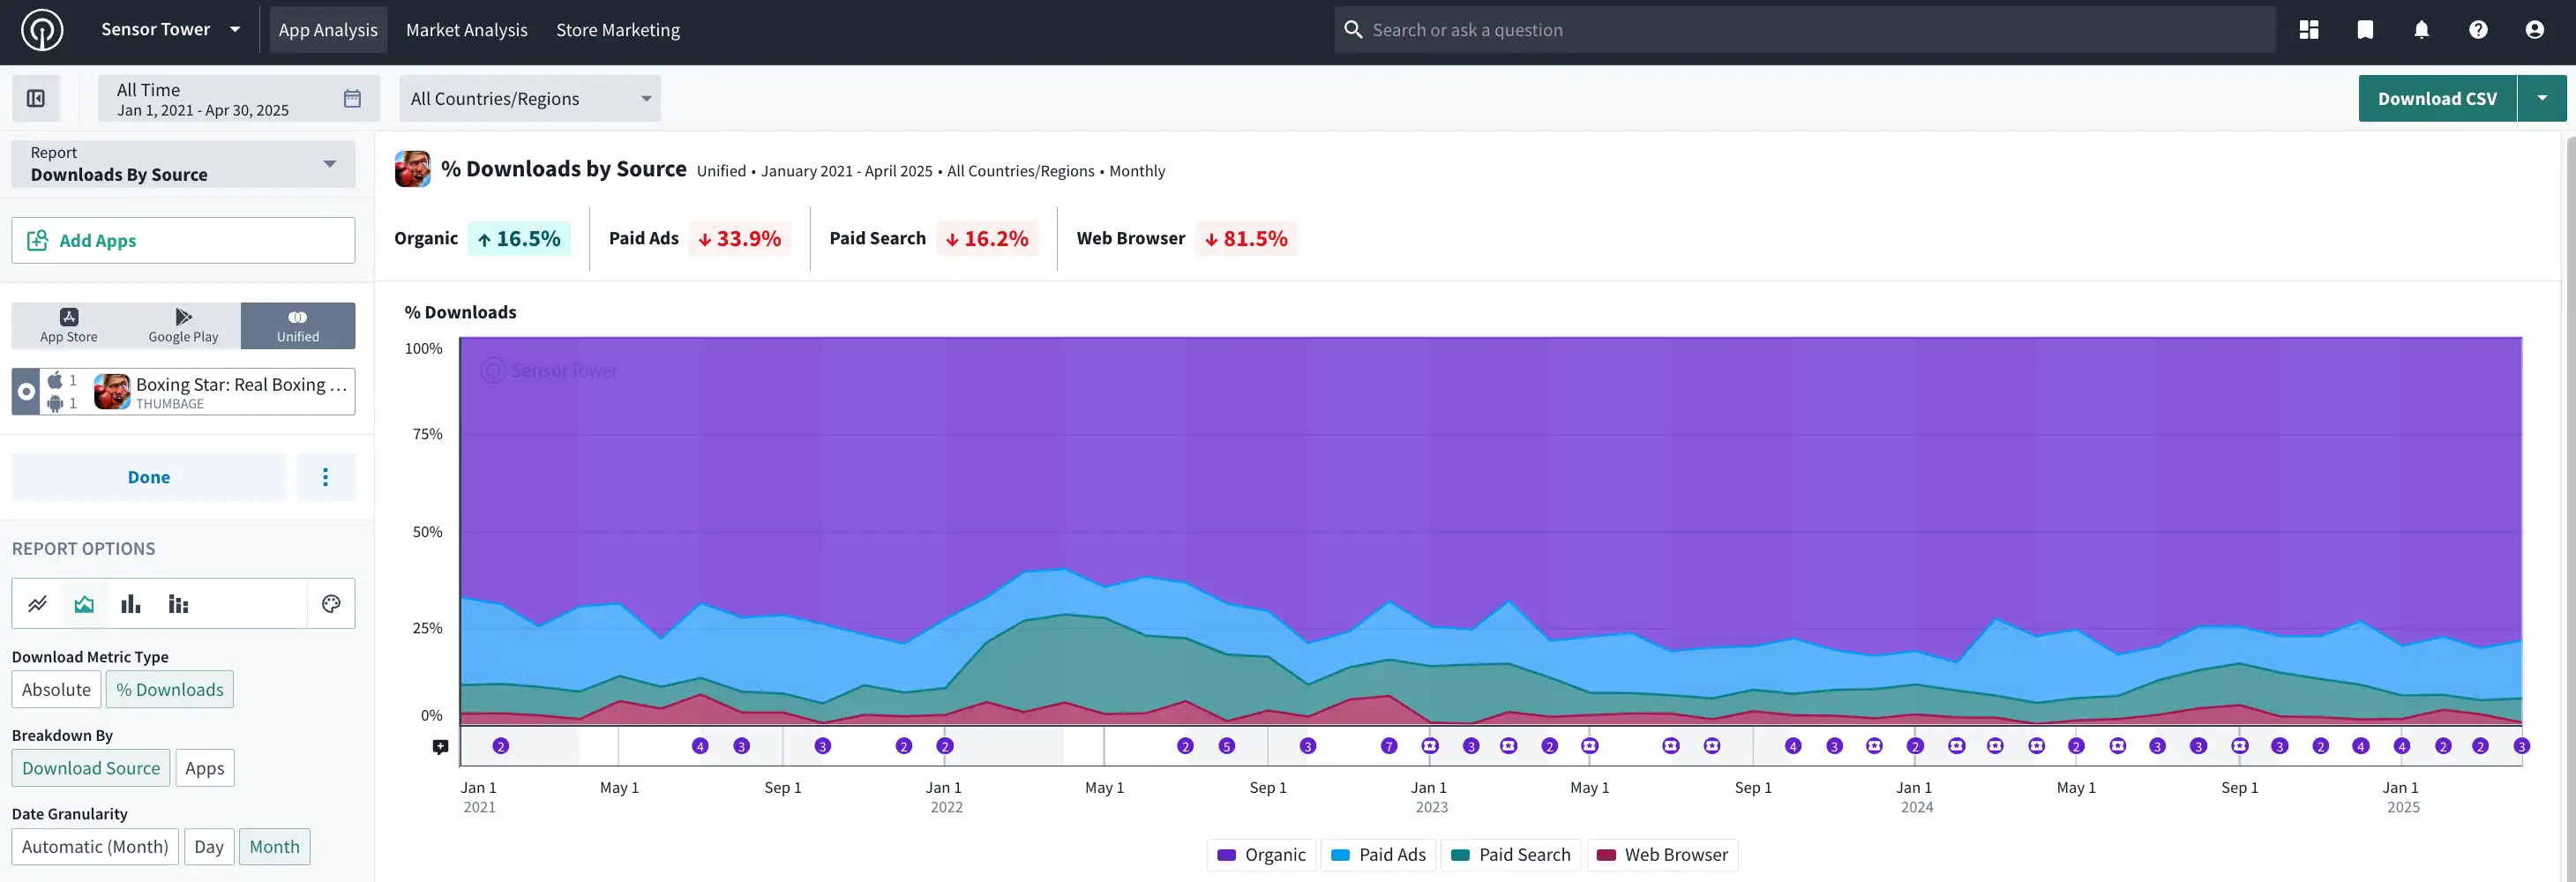Open the help question mark icon
The width and height of the screenshot is (2576, 882).
coord(2478,30)
